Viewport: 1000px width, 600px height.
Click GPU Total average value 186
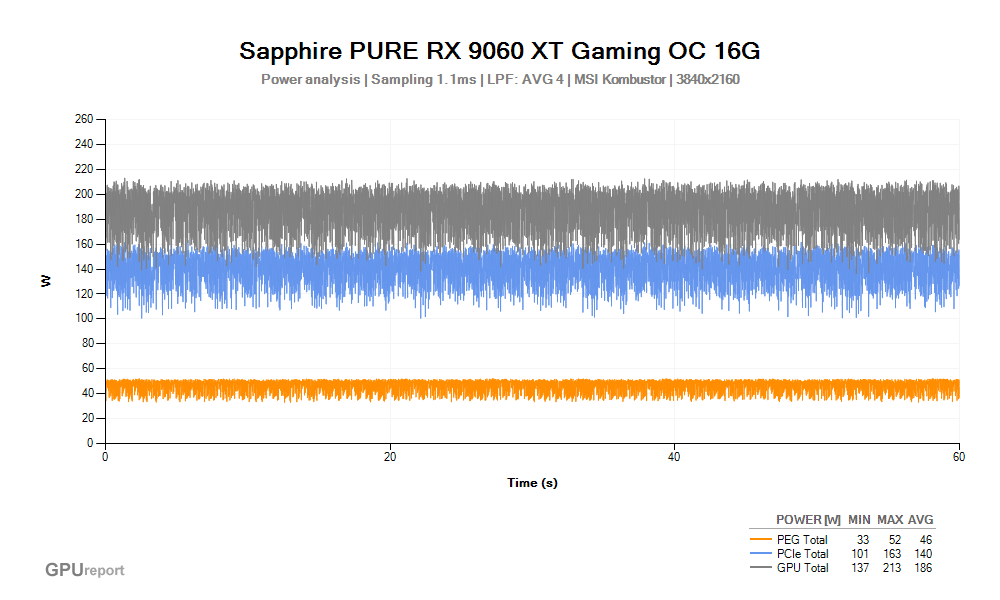(x=923, y=568)
